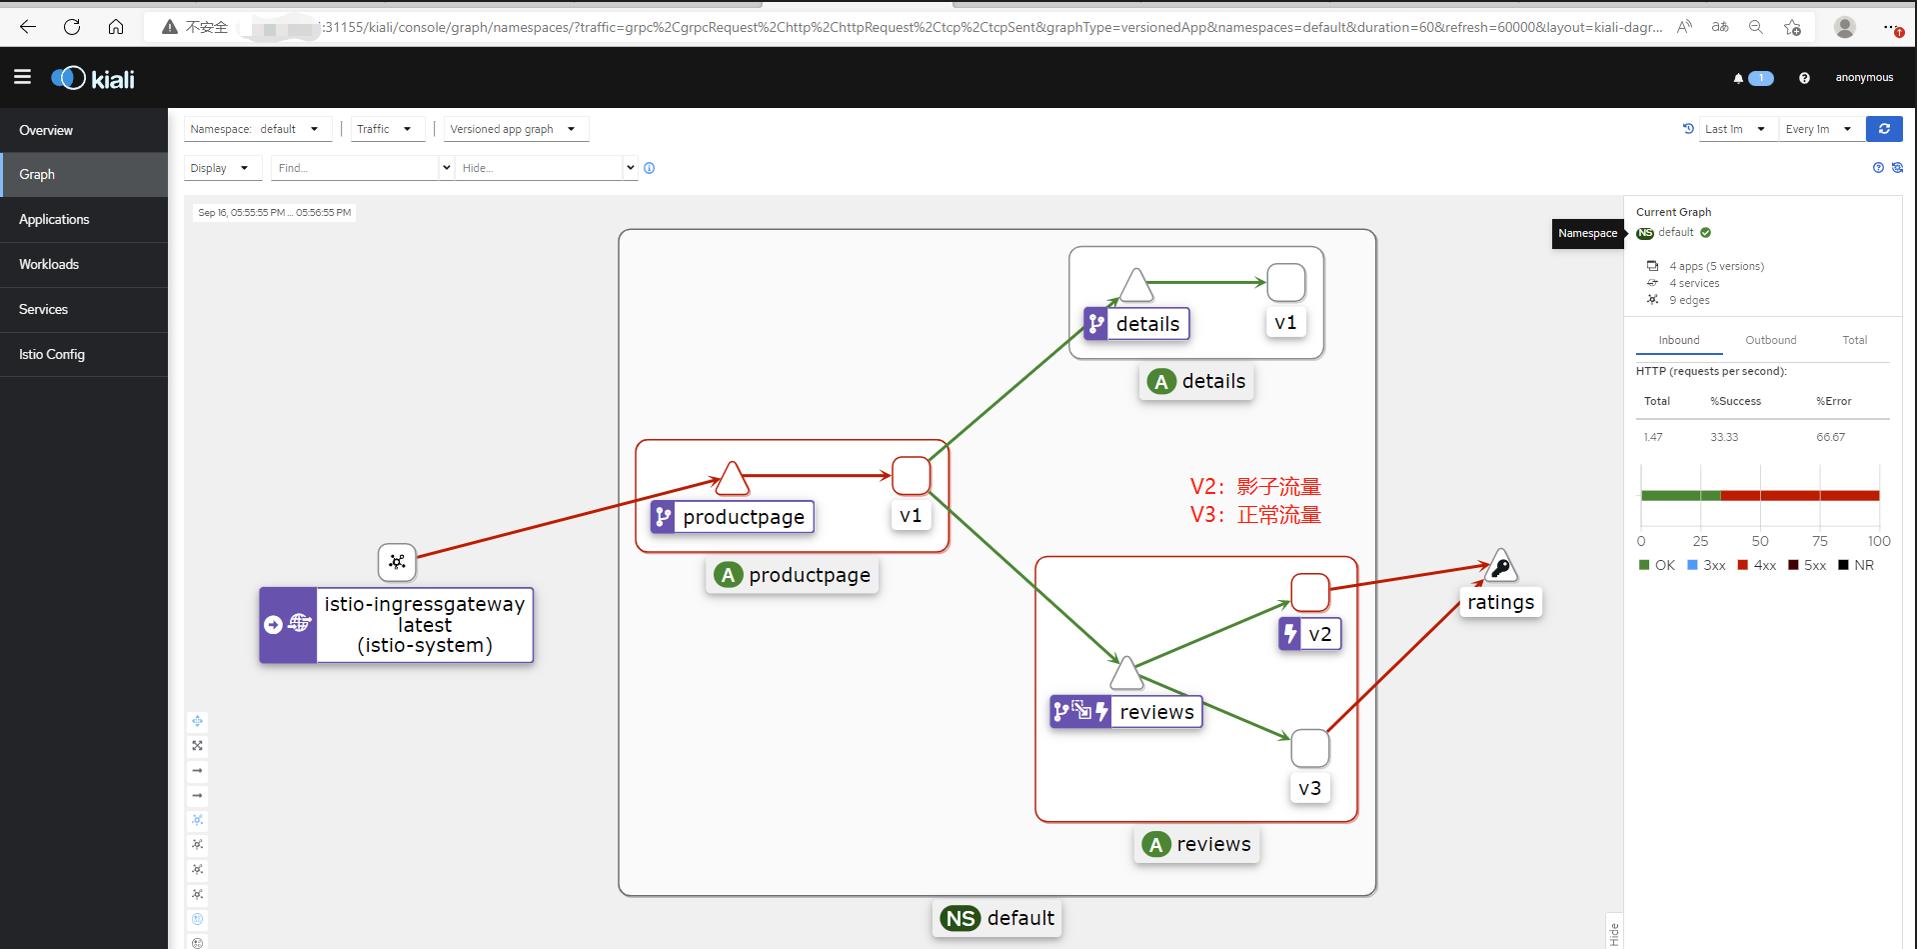1917x949 pixels.
Task: Click the red 4xx legend swatch
Action: click(x=1743, y=565)
